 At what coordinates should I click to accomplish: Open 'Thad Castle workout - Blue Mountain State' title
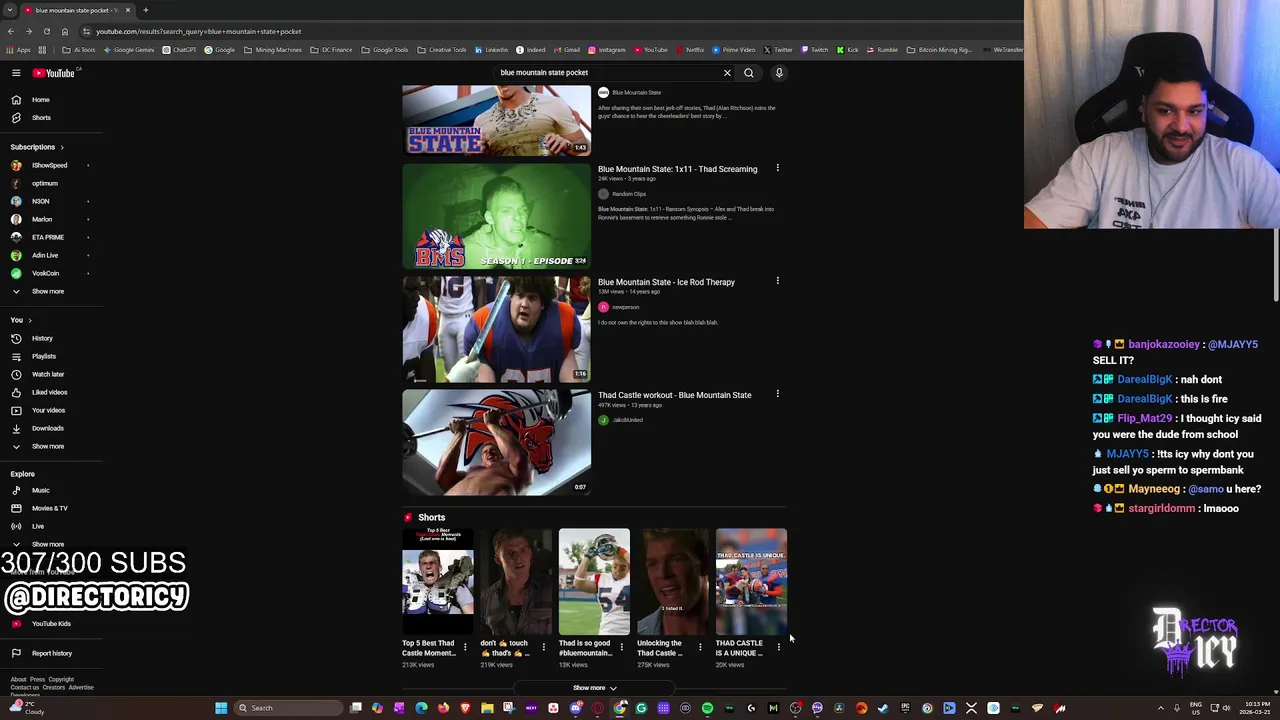click(x=674, y=395)
